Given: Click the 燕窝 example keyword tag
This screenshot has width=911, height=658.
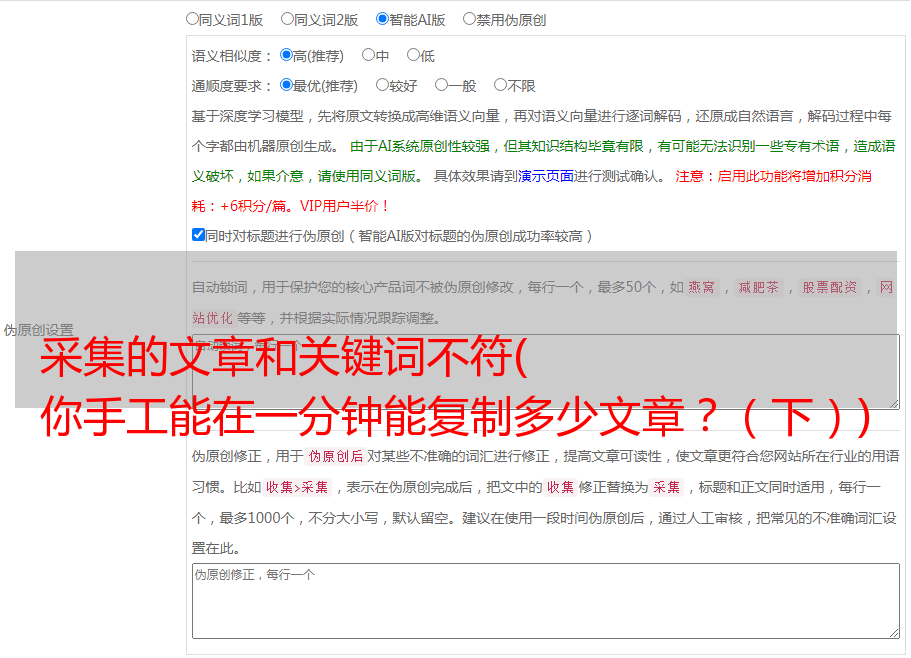Looking at the screenshot, I should tap(702, 287).
